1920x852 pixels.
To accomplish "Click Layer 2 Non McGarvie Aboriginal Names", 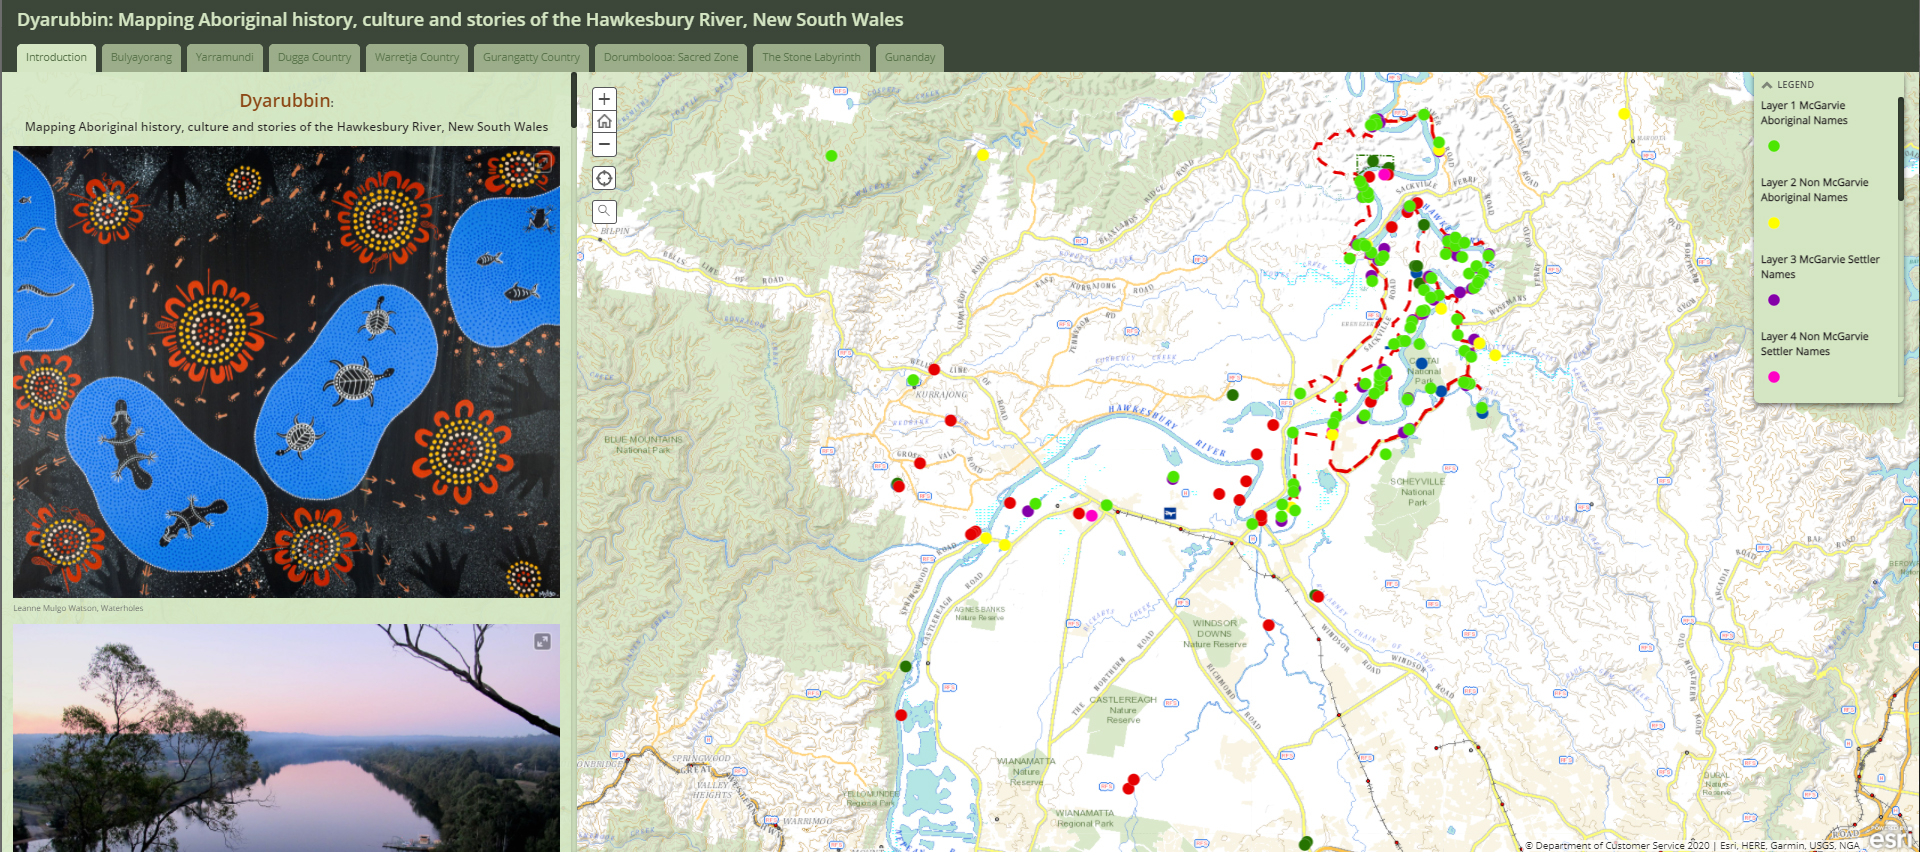I will pos(1814,190).
